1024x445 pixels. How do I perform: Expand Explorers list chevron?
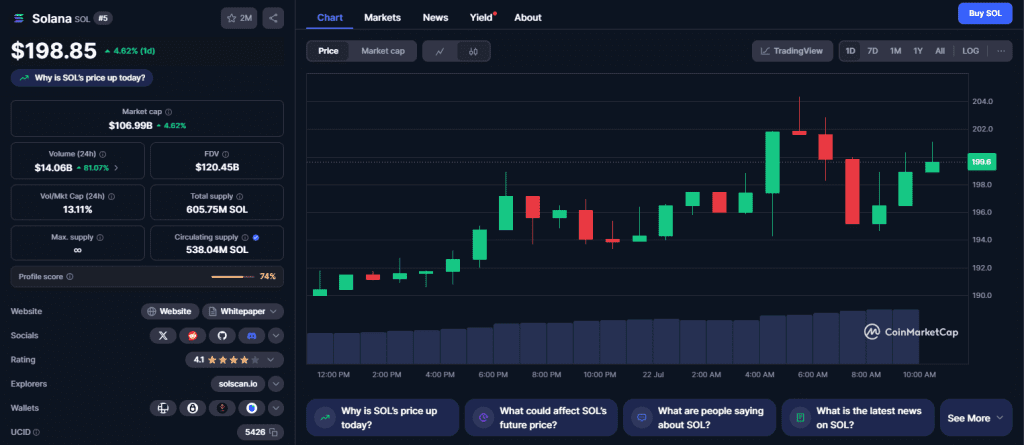[276, 384]
